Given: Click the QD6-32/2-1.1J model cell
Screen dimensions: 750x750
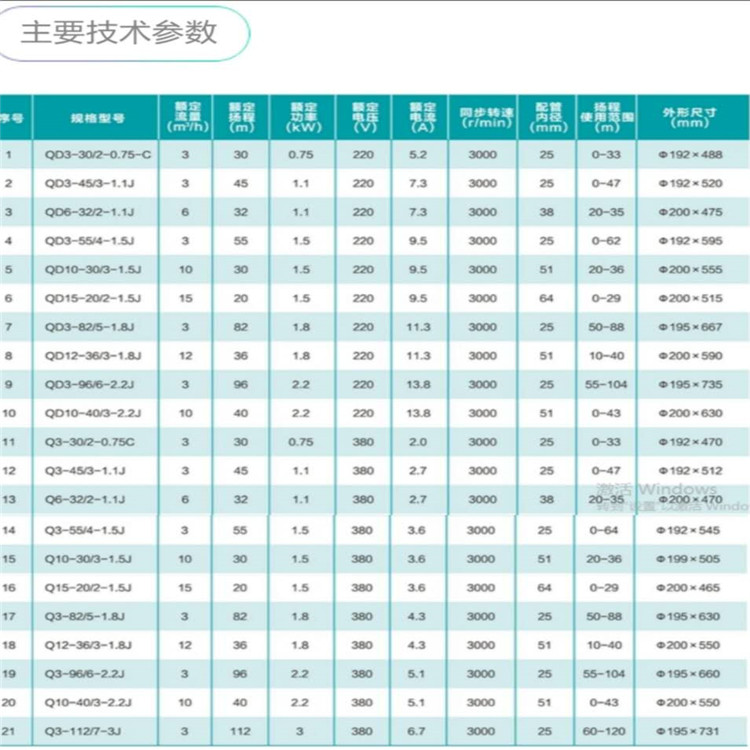Looking at the screenshot, I should click(91, 212).
